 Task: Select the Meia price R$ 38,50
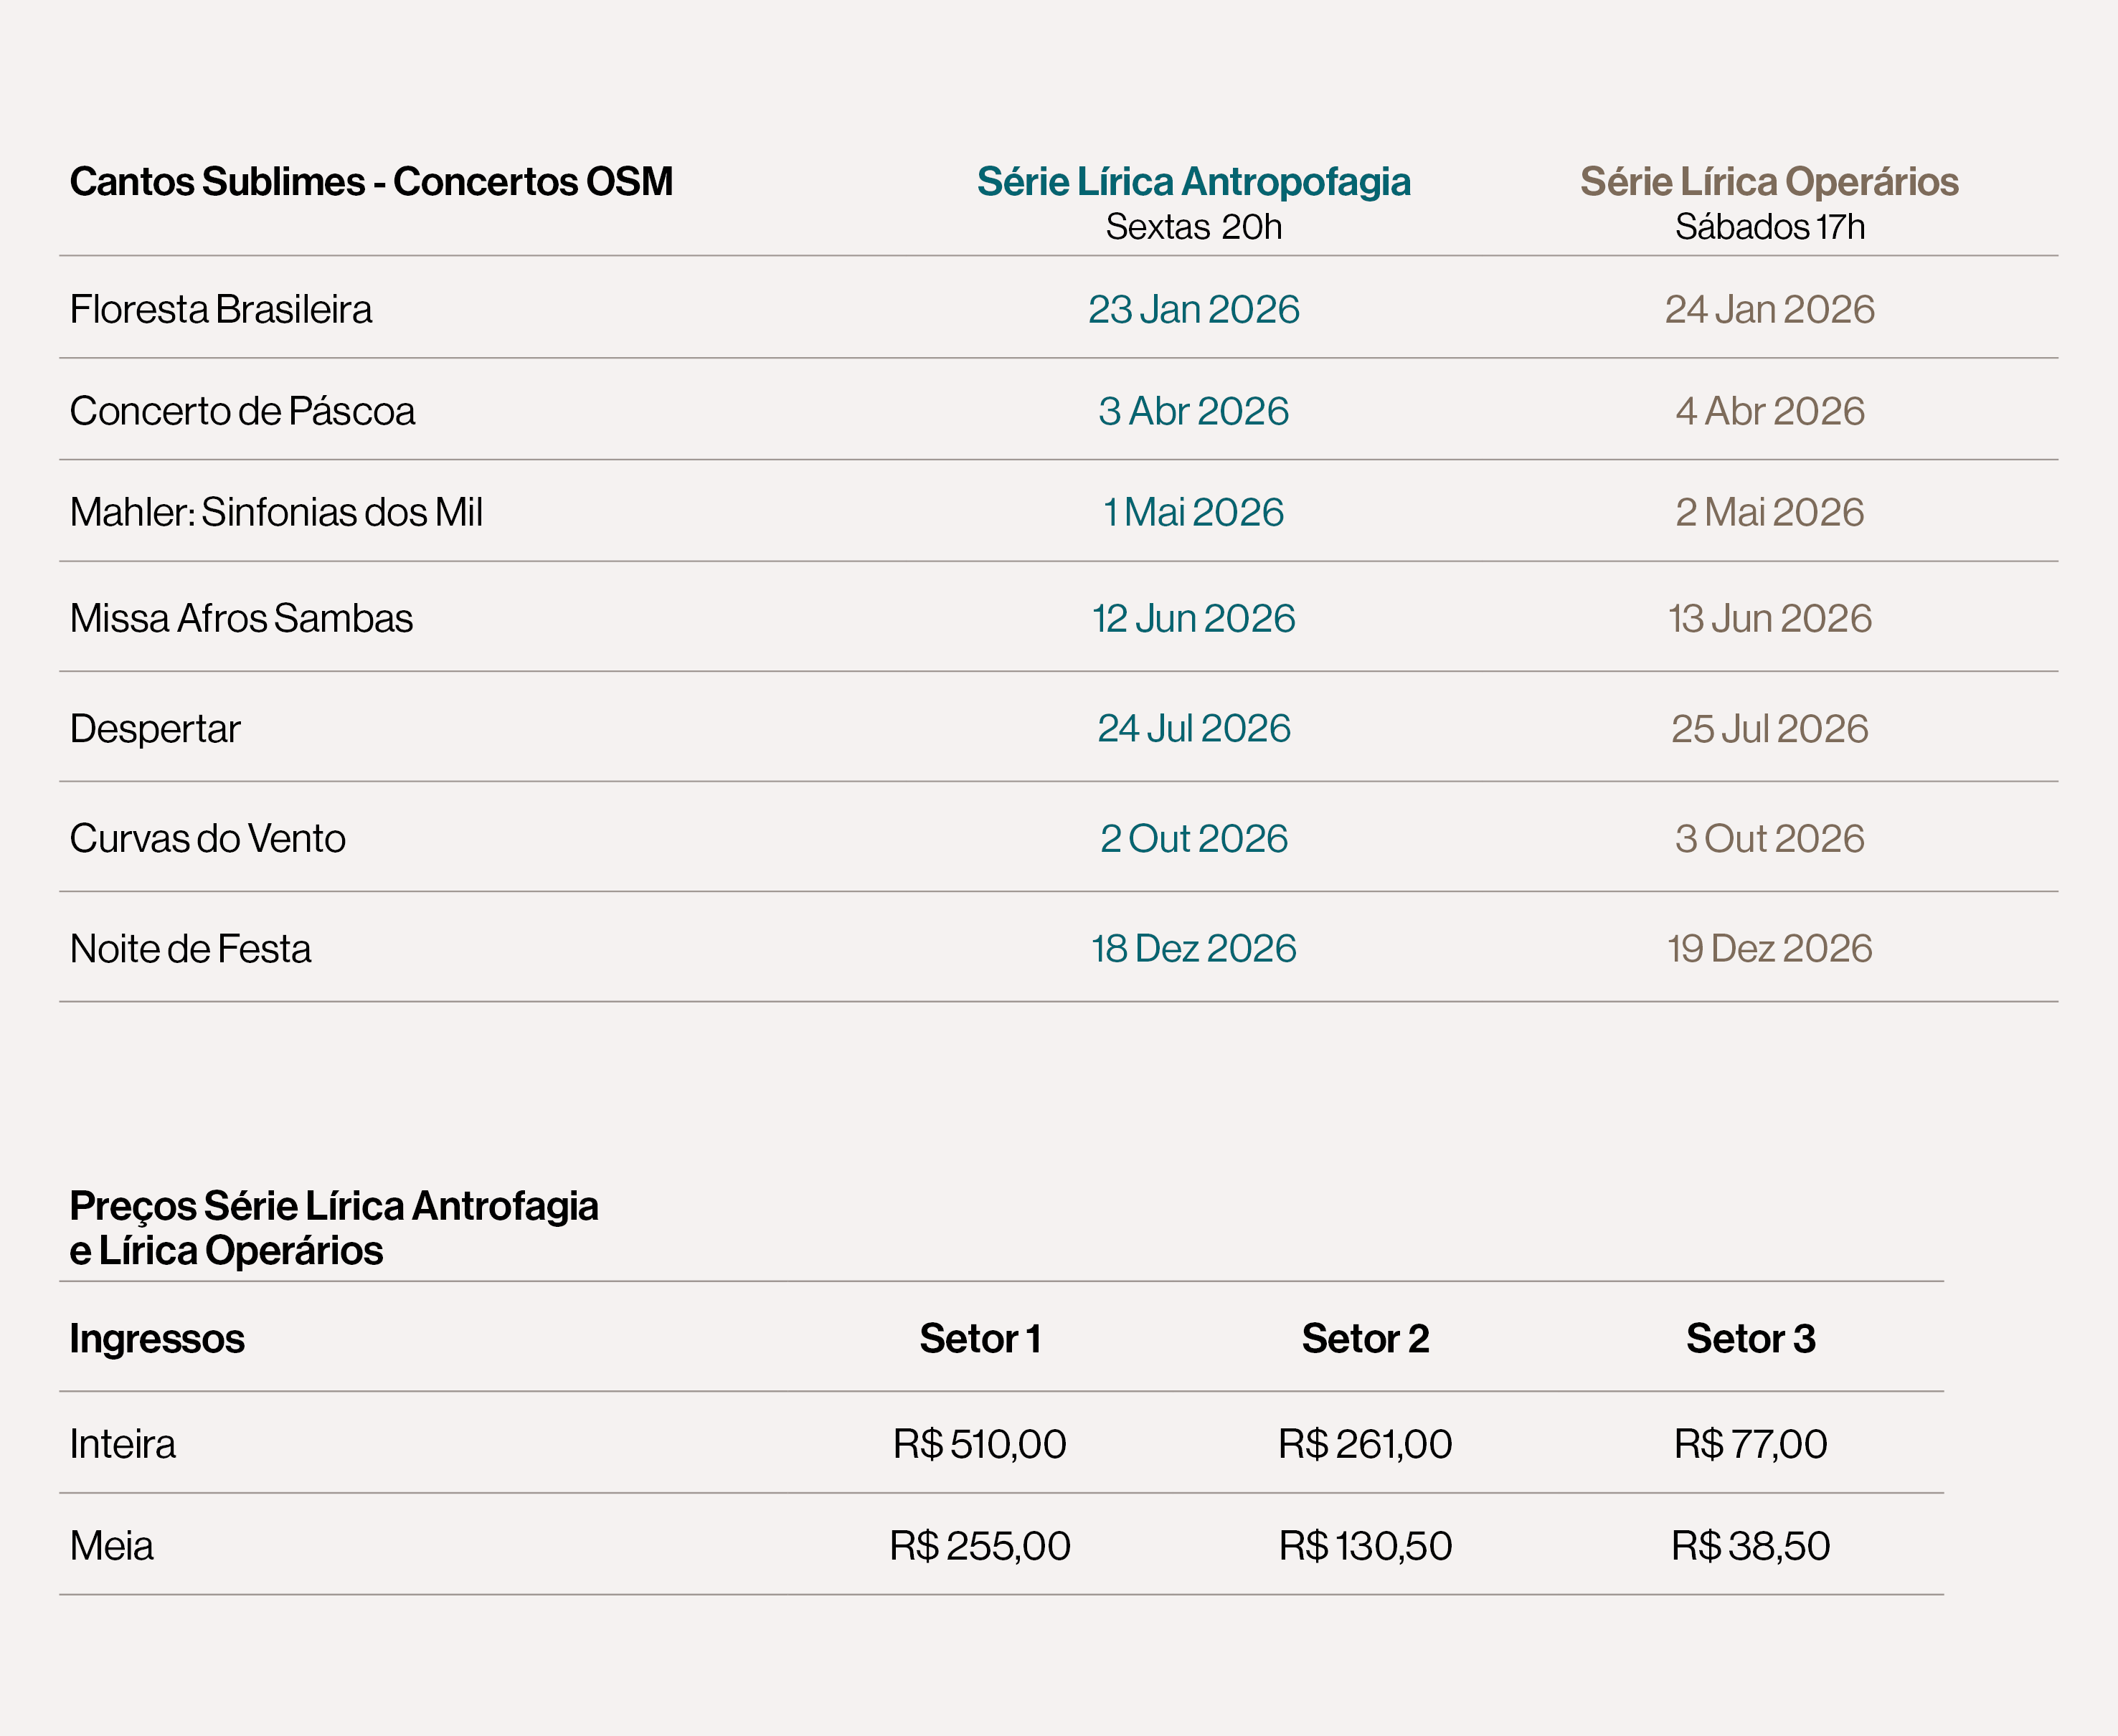pos(1750,1547)
